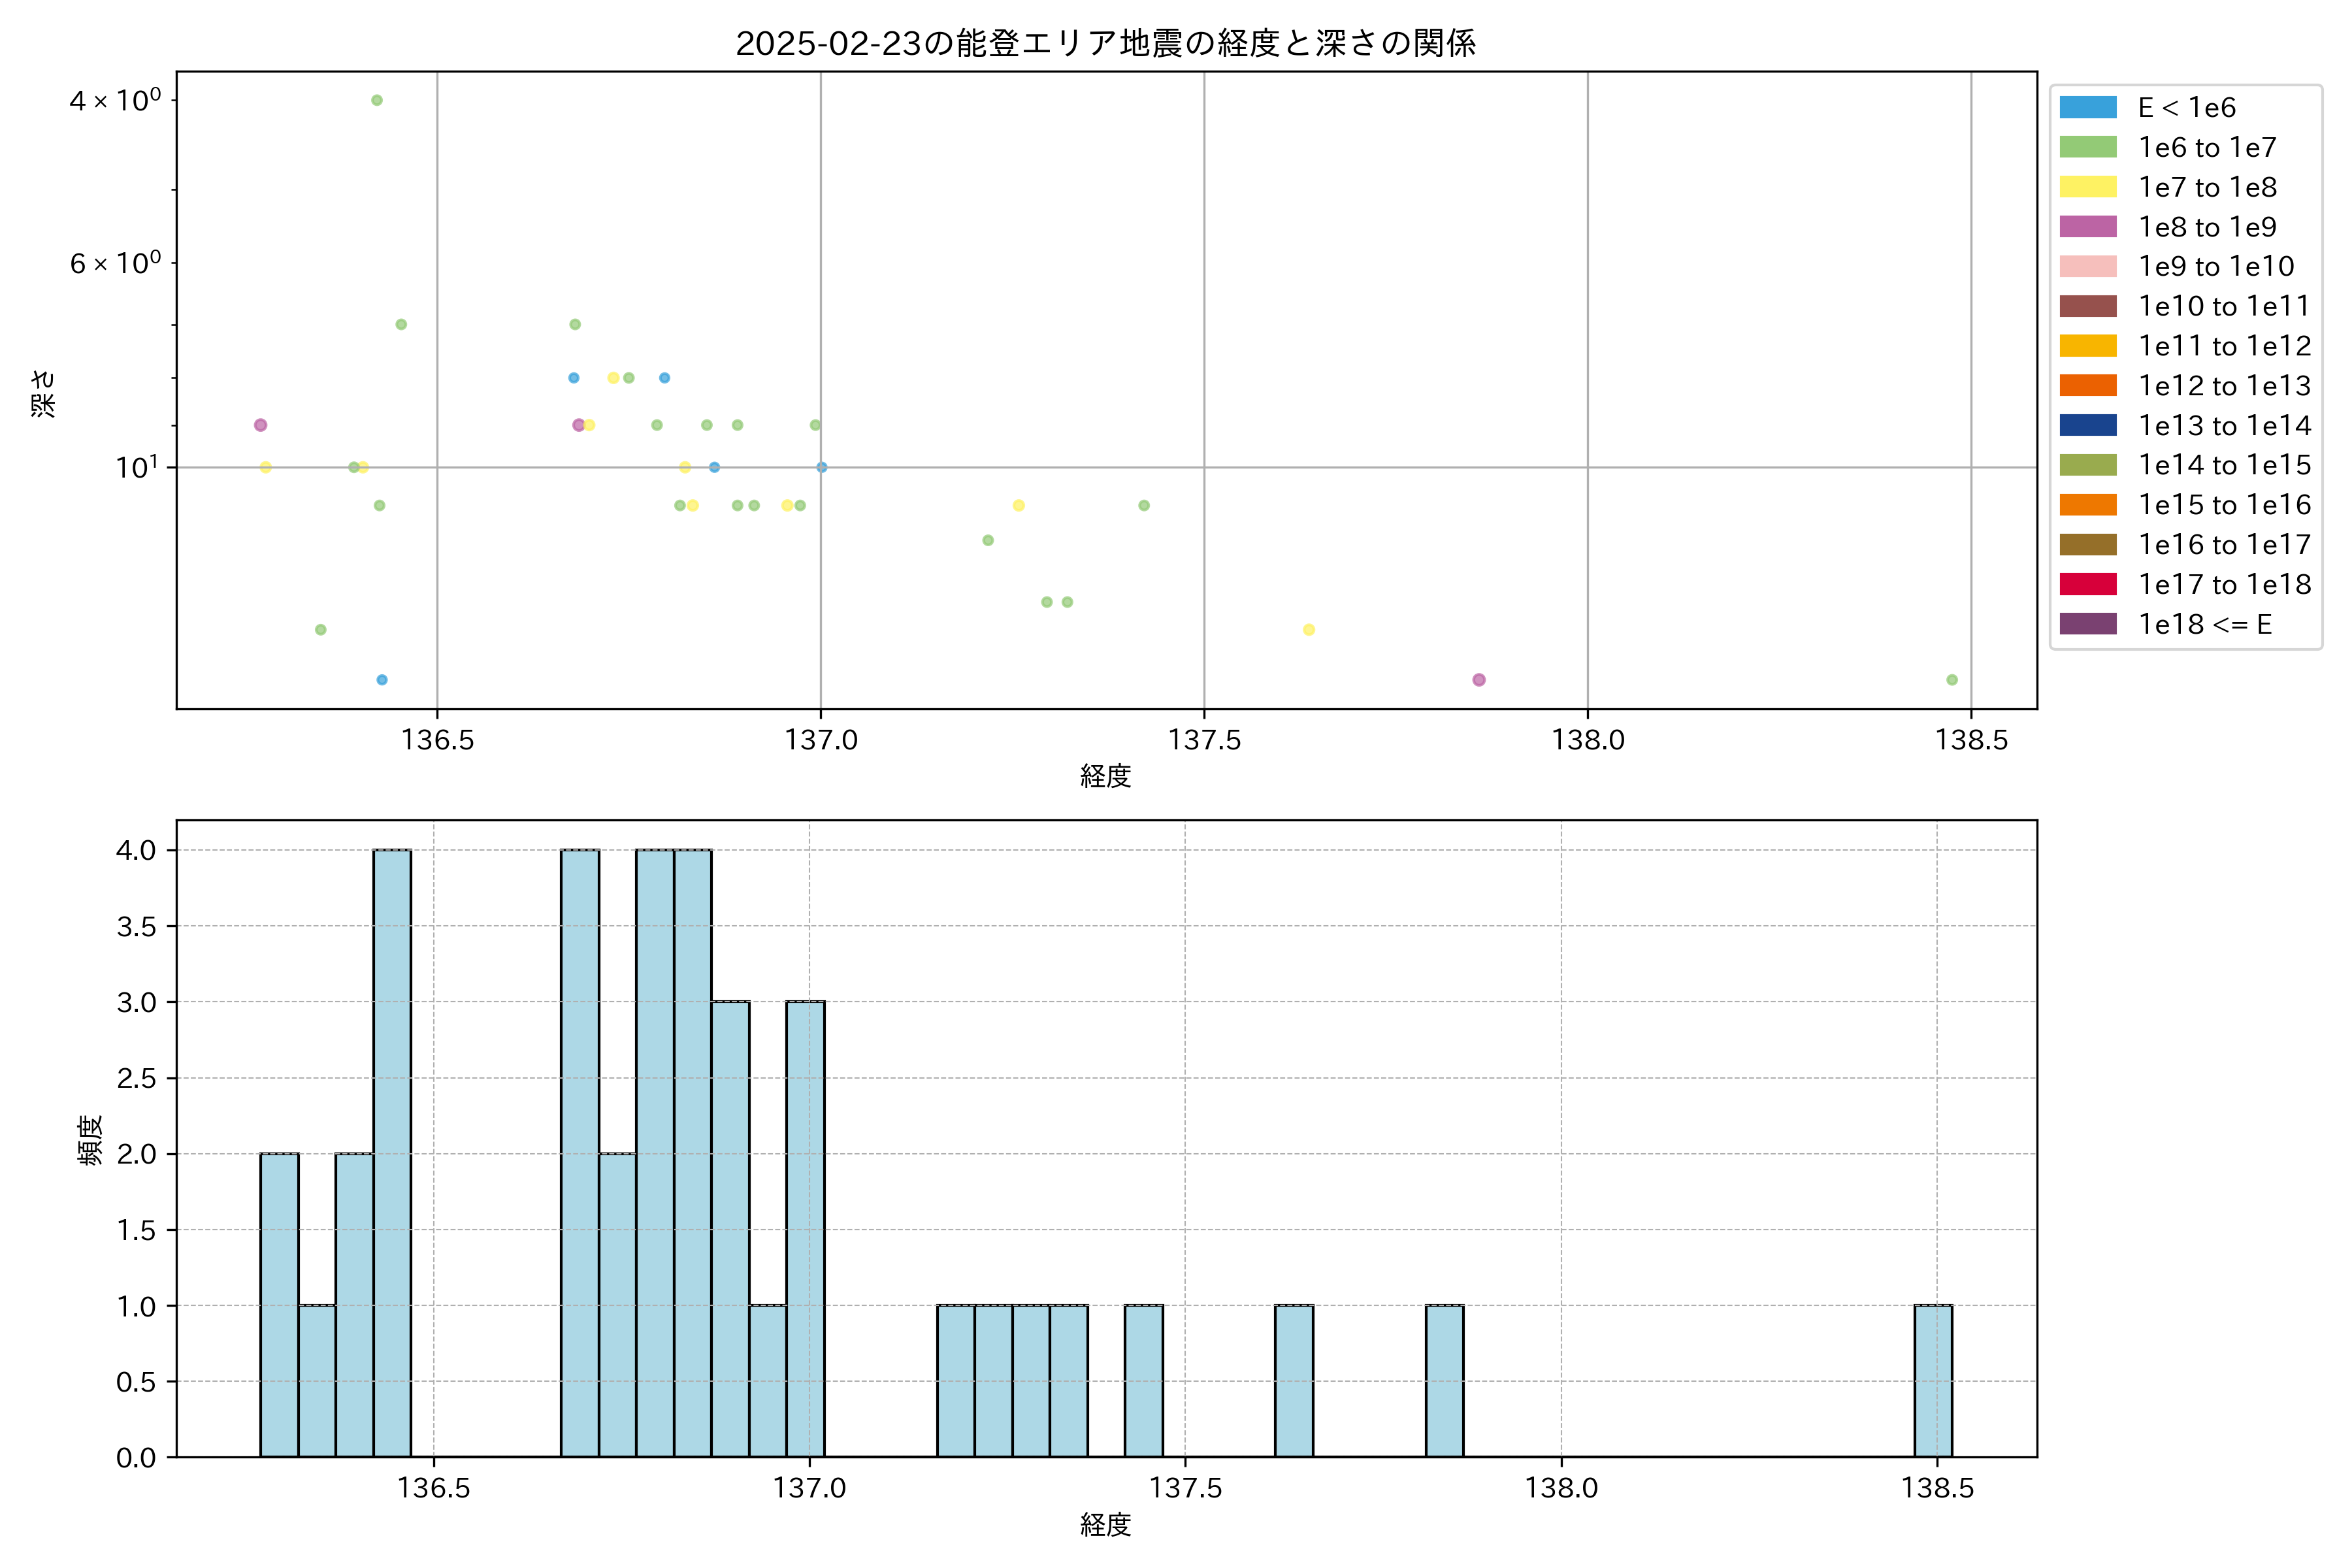Click the purple 1e18 <= E legend swatch

[2088, 624]
